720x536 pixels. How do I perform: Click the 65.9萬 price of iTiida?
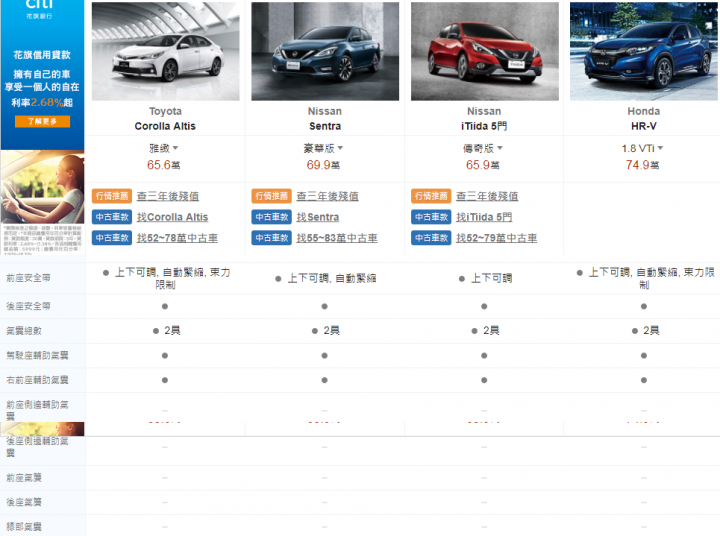pos(483,165)
